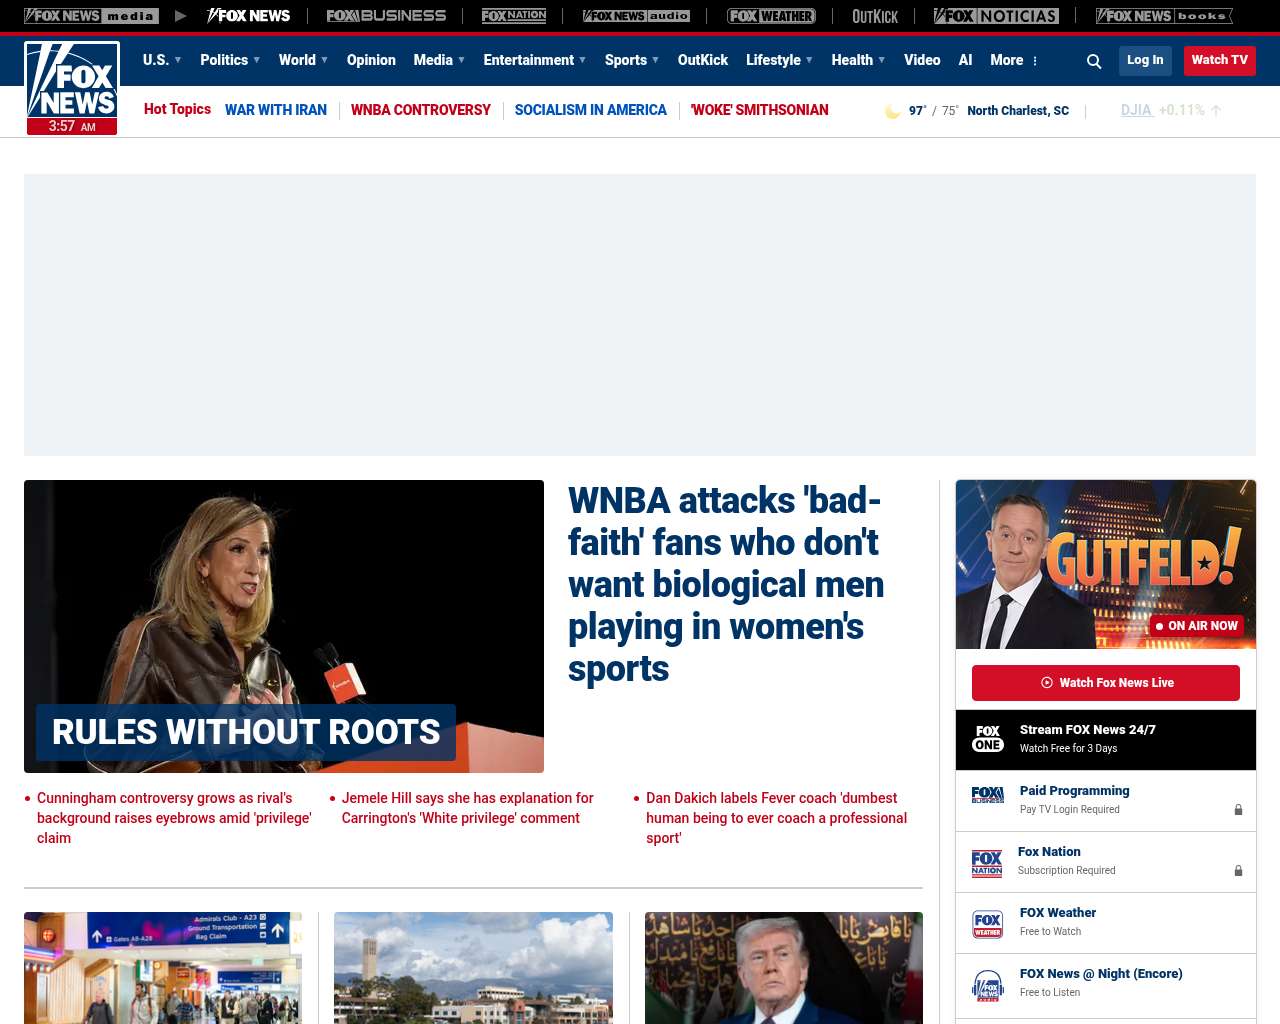
Task: Open the OutKick network logo
Action: (x=875, y=16)
